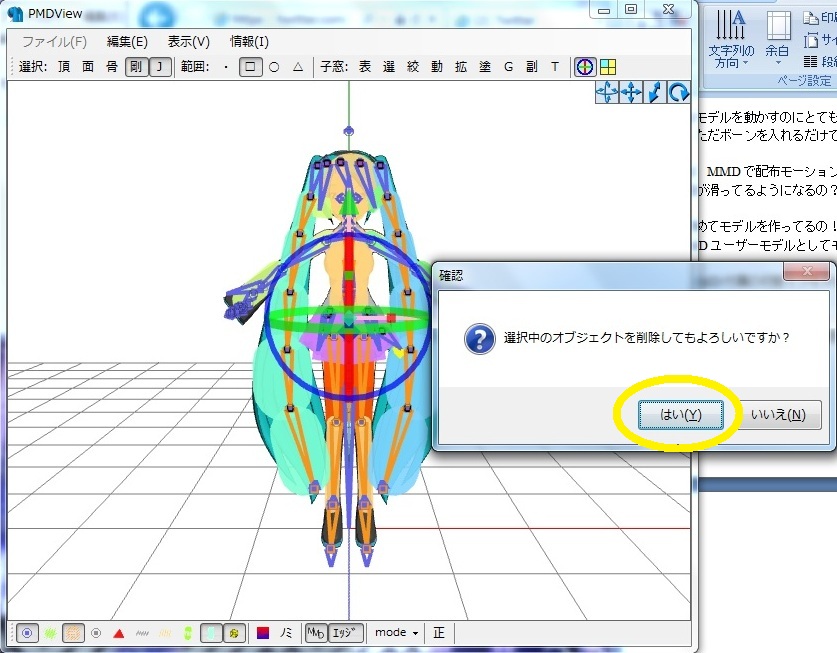Open the 表 sub-window
The height and width of the screenshot is (653, 837).
pos(365,67)
